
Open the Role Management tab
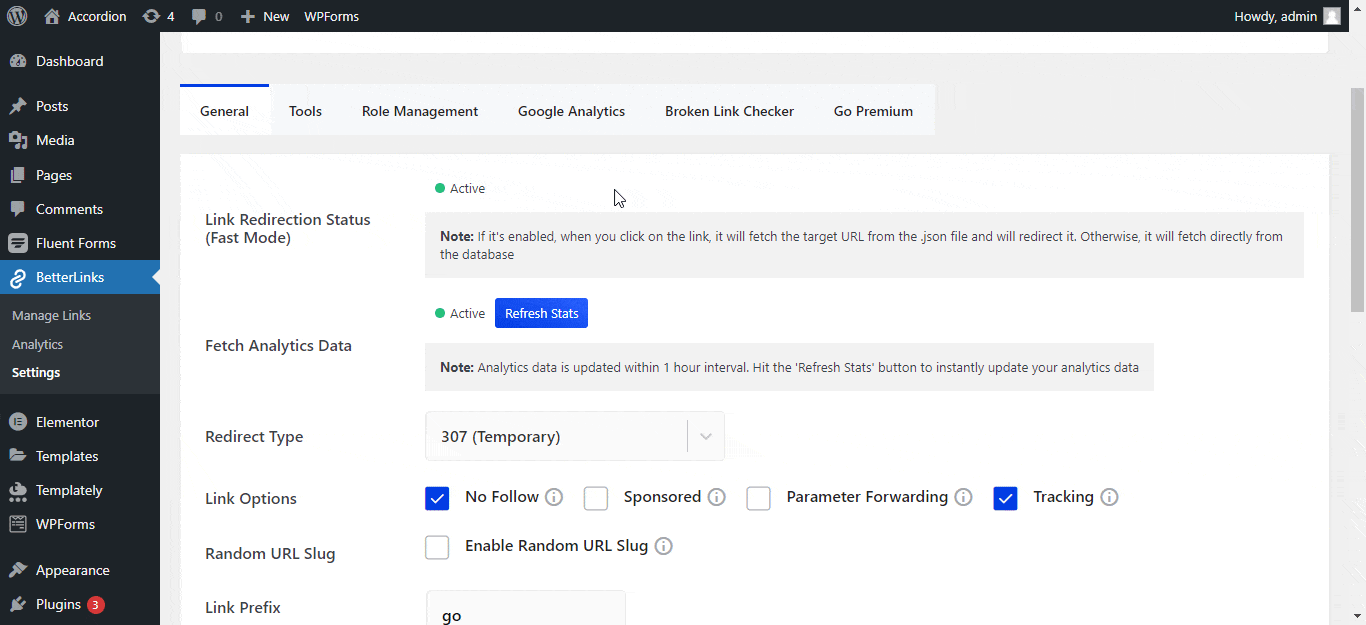[x=420, y=111]
